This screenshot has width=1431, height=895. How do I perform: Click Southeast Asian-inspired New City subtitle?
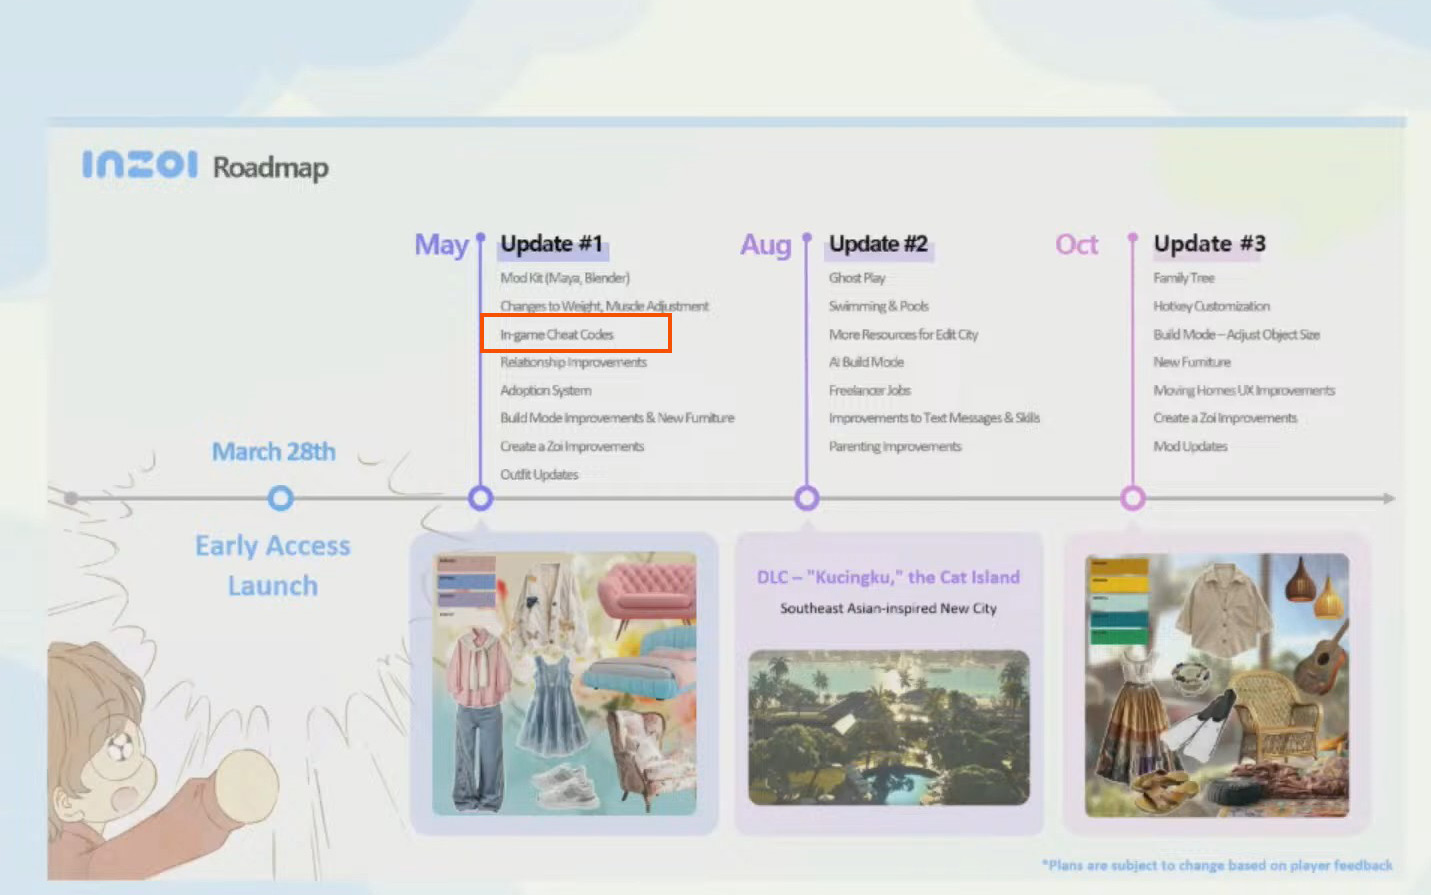click(x=888, y=608)
